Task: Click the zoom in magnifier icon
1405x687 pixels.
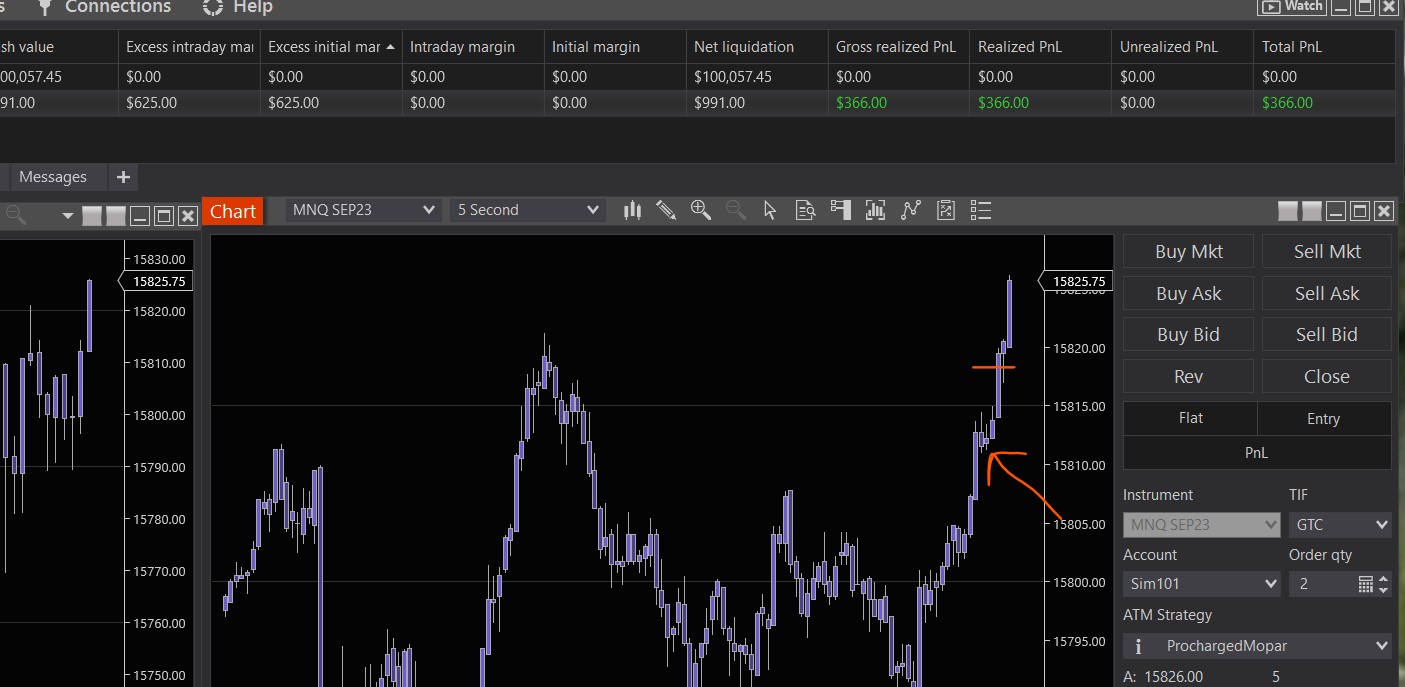Action: [700, 210]
